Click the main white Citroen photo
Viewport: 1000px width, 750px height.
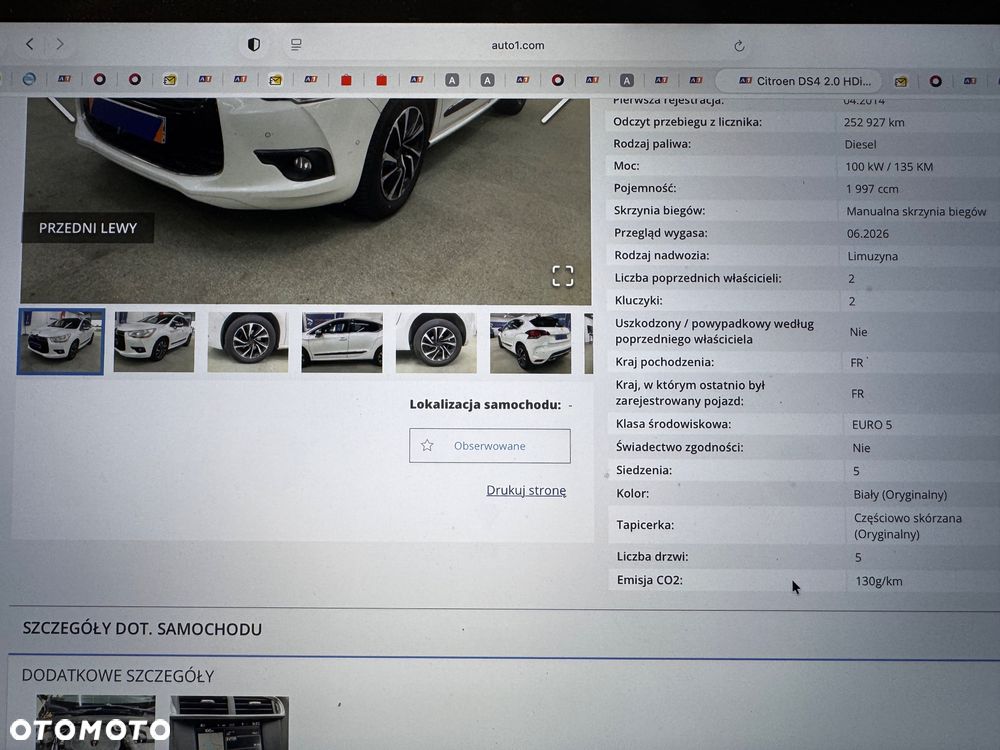point(305,200)
